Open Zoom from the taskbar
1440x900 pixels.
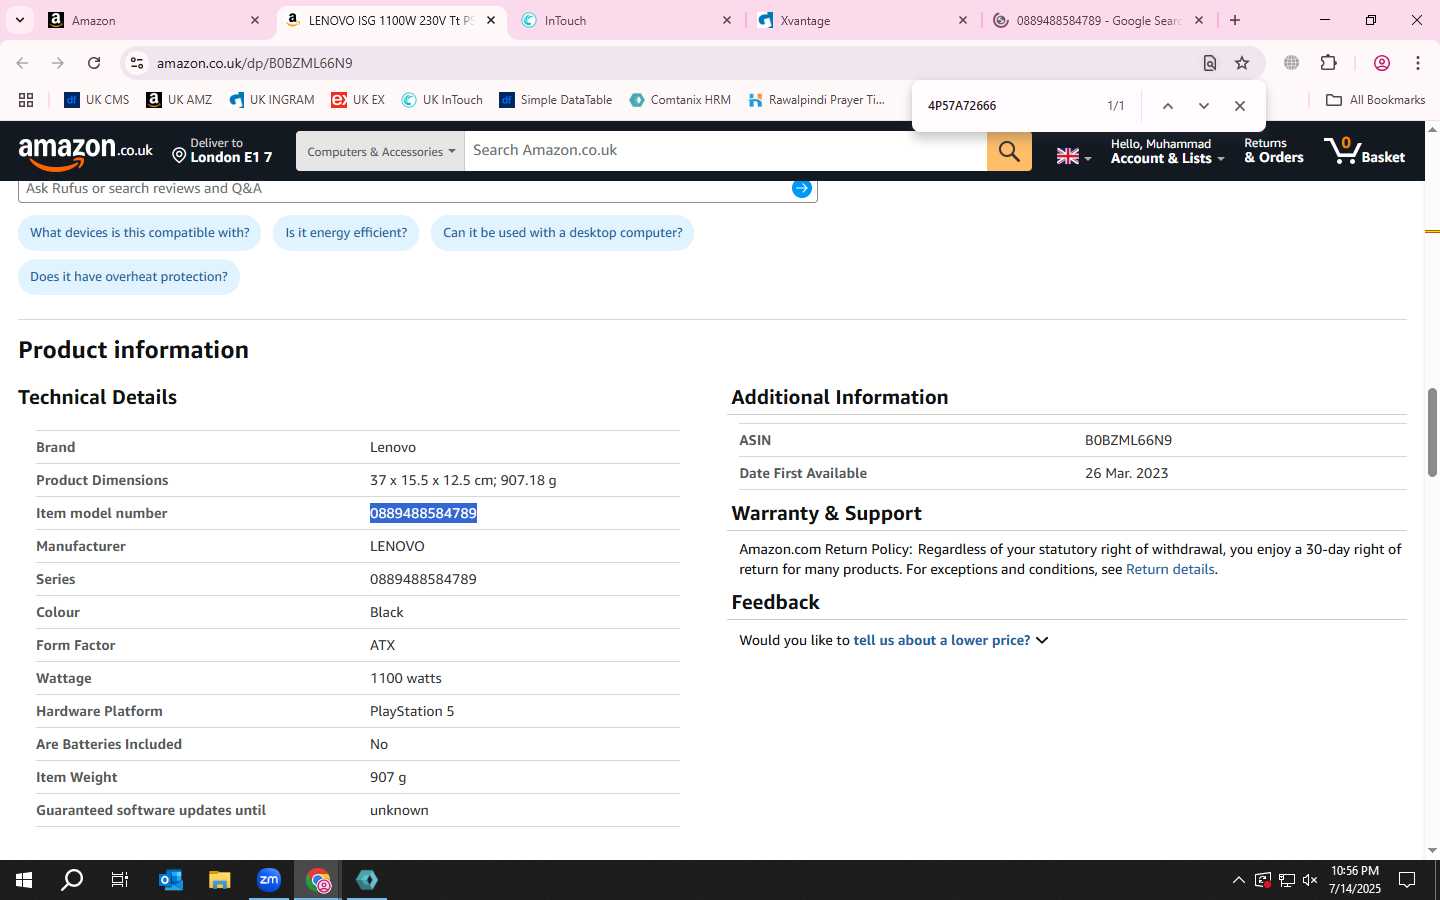point(268,880)
